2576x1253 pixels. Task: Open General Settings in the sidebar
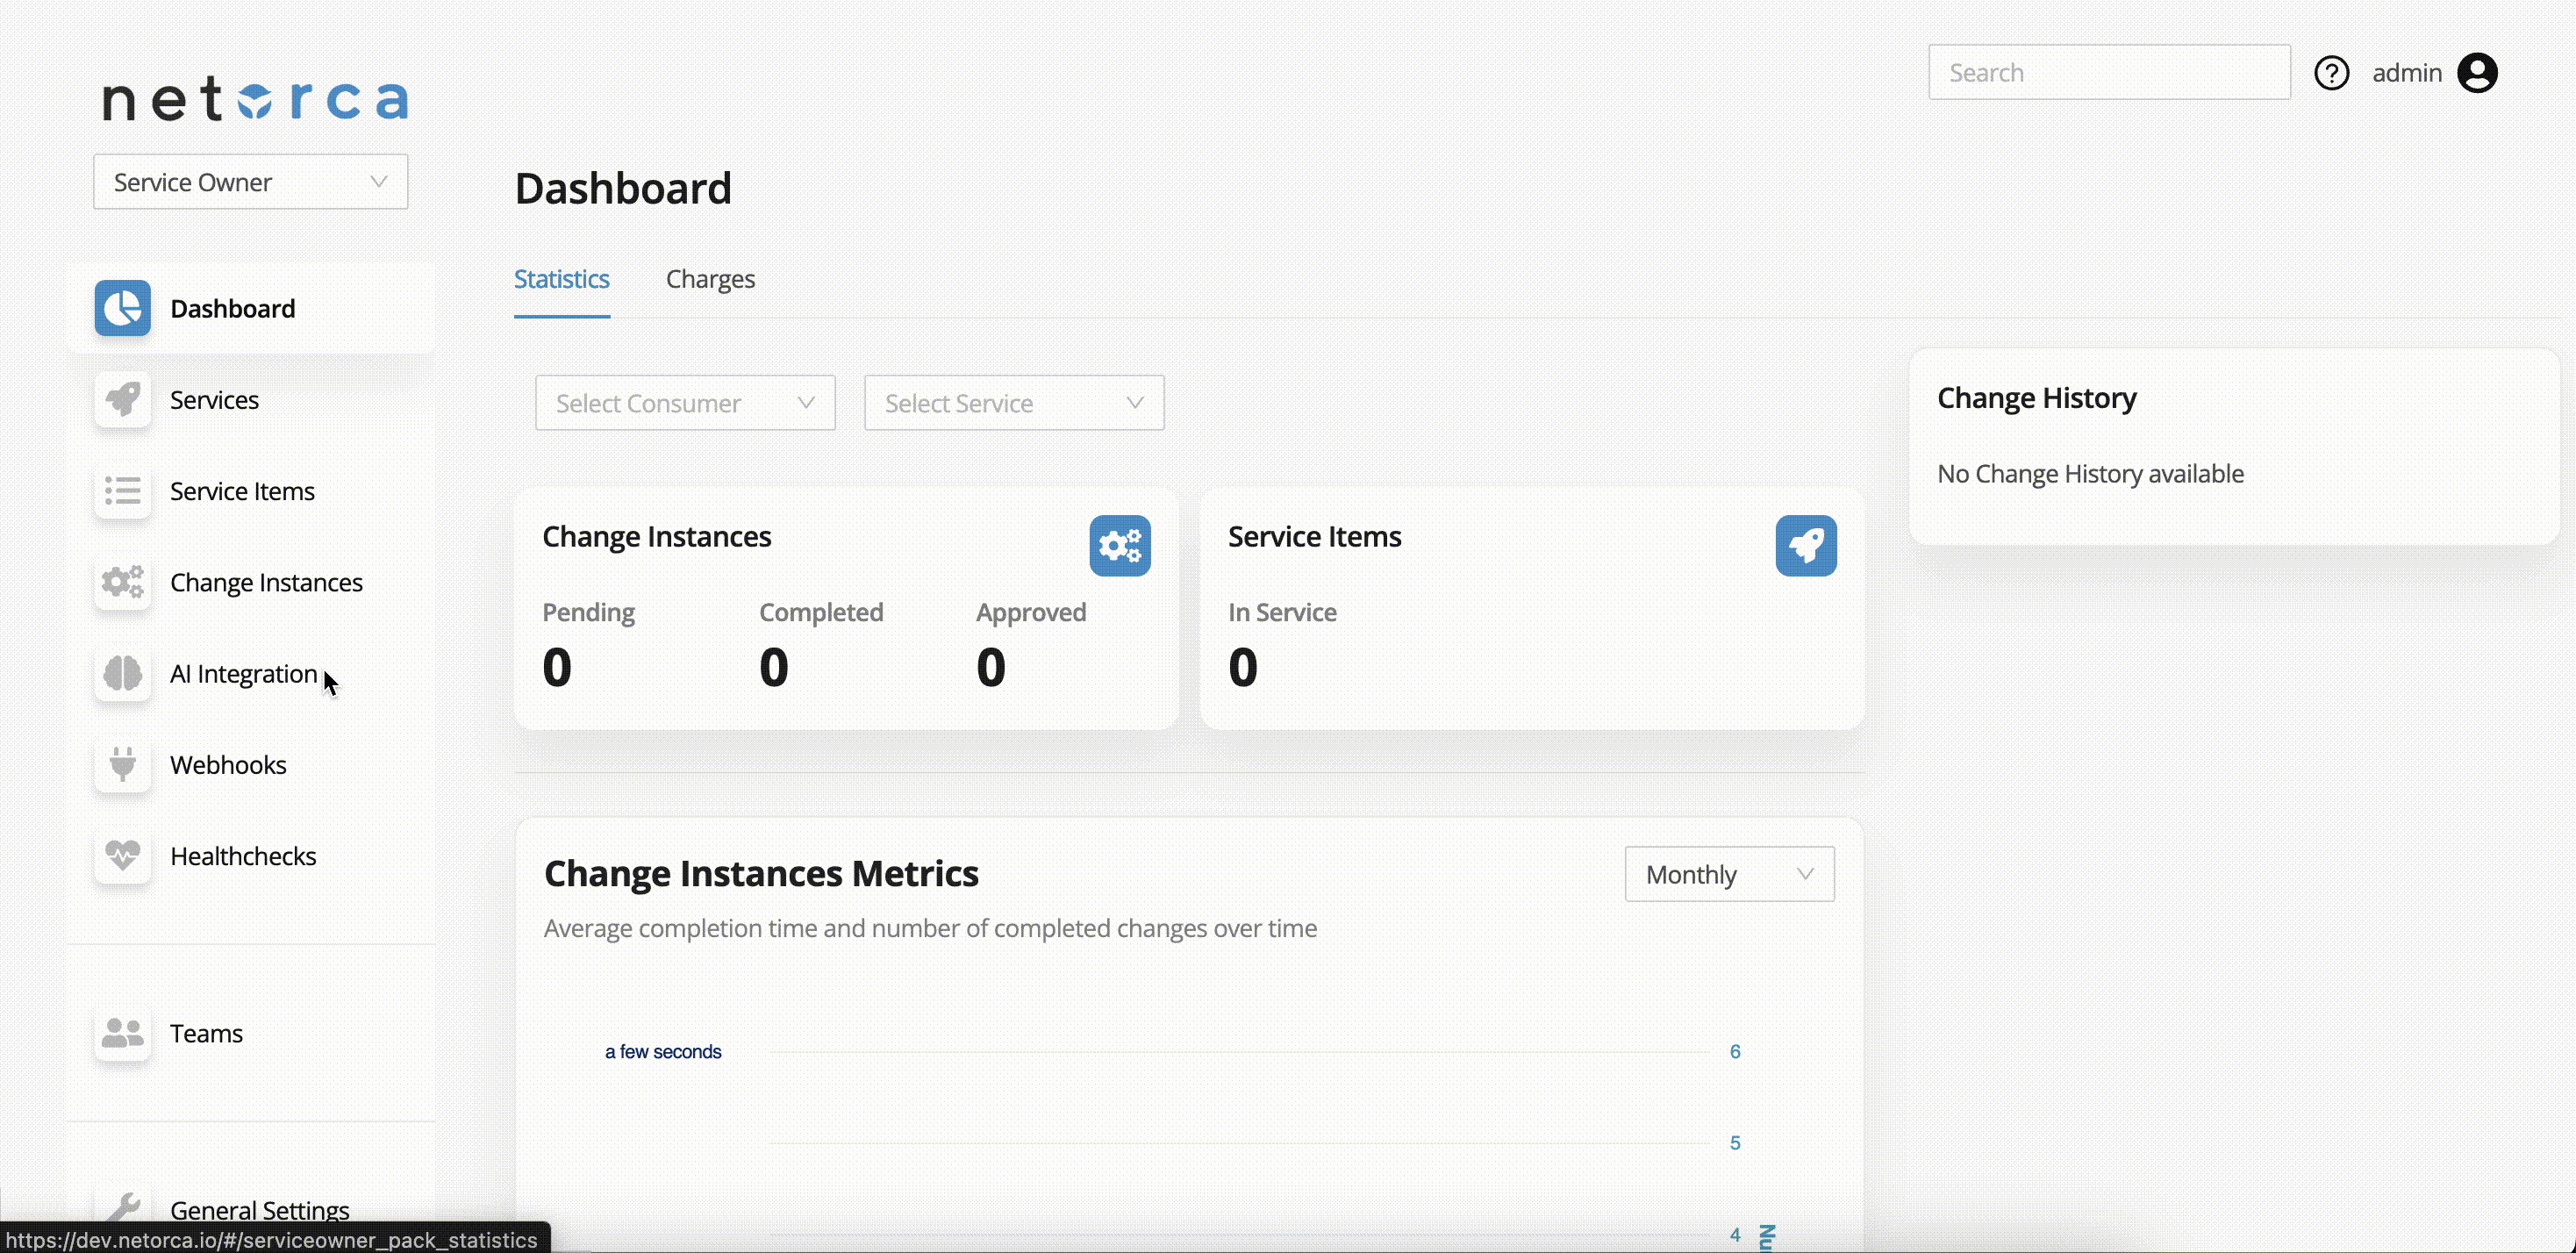coord(259,1209)
